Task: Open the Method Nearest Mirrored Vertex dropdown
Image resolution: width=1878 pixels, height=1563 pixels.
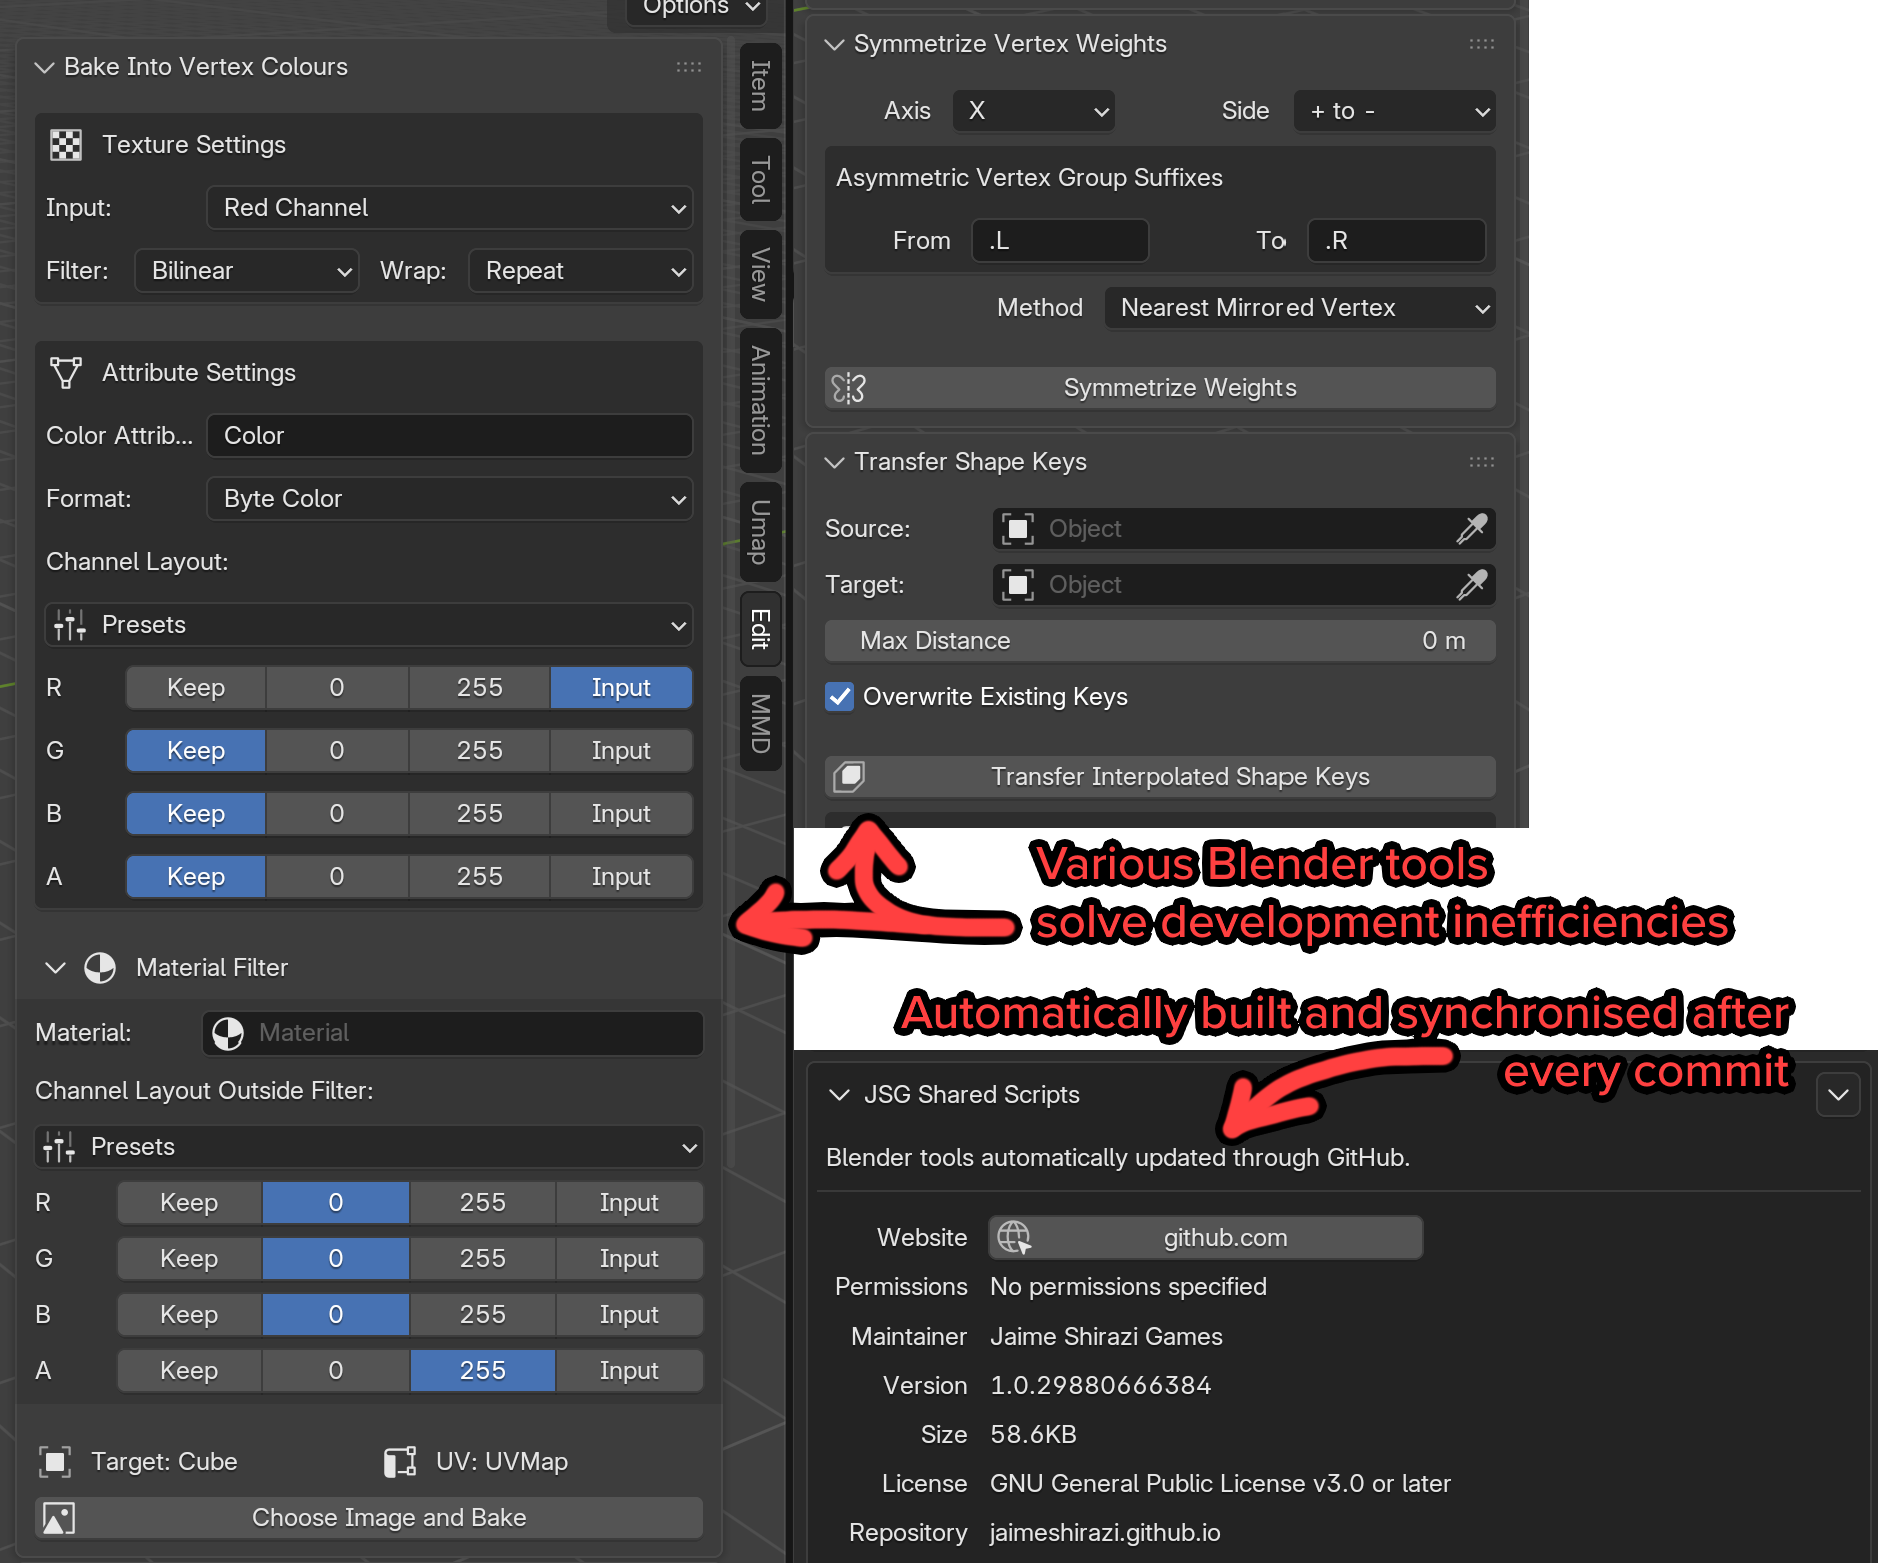Action: tap(1300, 308)
